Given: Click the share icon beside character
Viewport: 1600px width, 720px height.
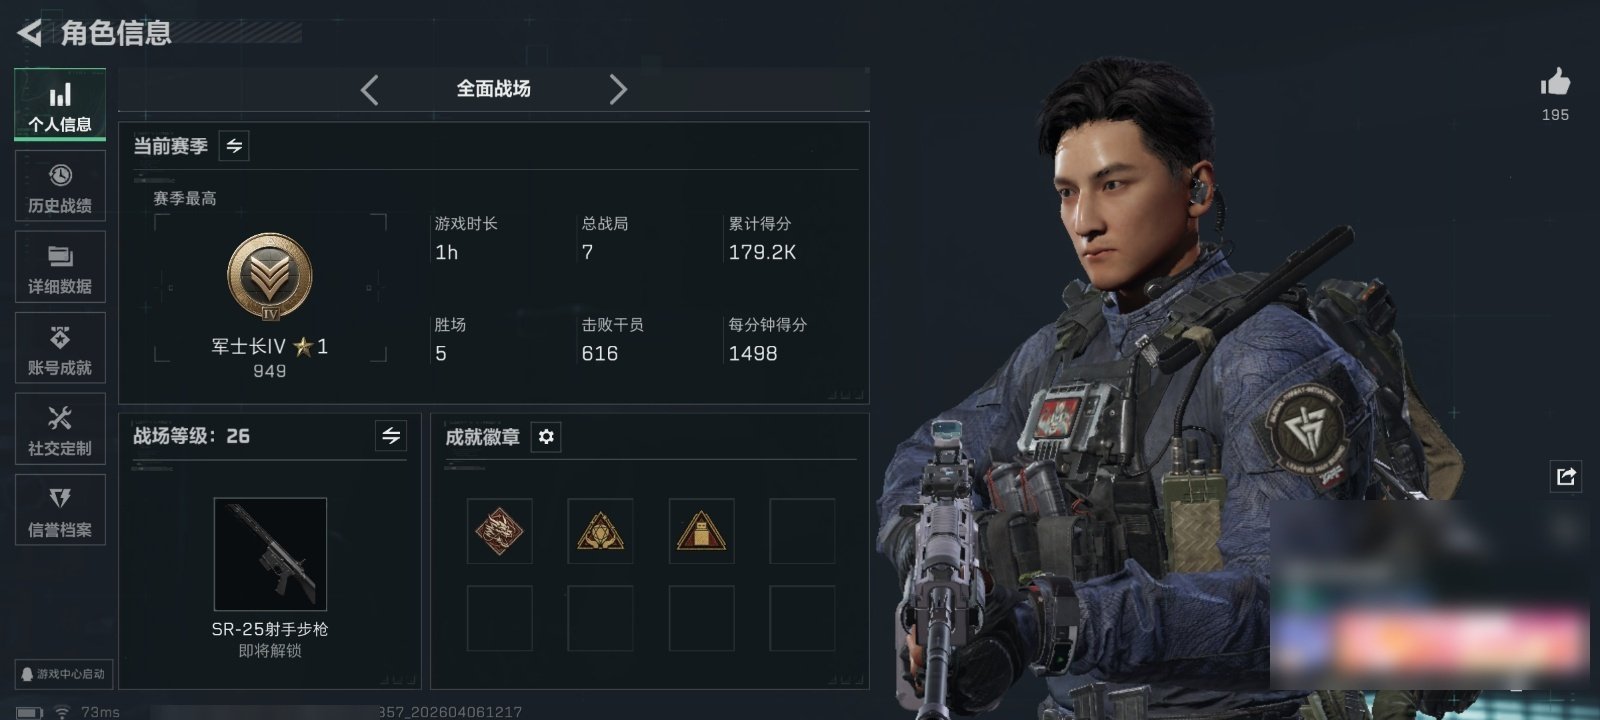Looking at the screenshot, I should coord(1566,476).
